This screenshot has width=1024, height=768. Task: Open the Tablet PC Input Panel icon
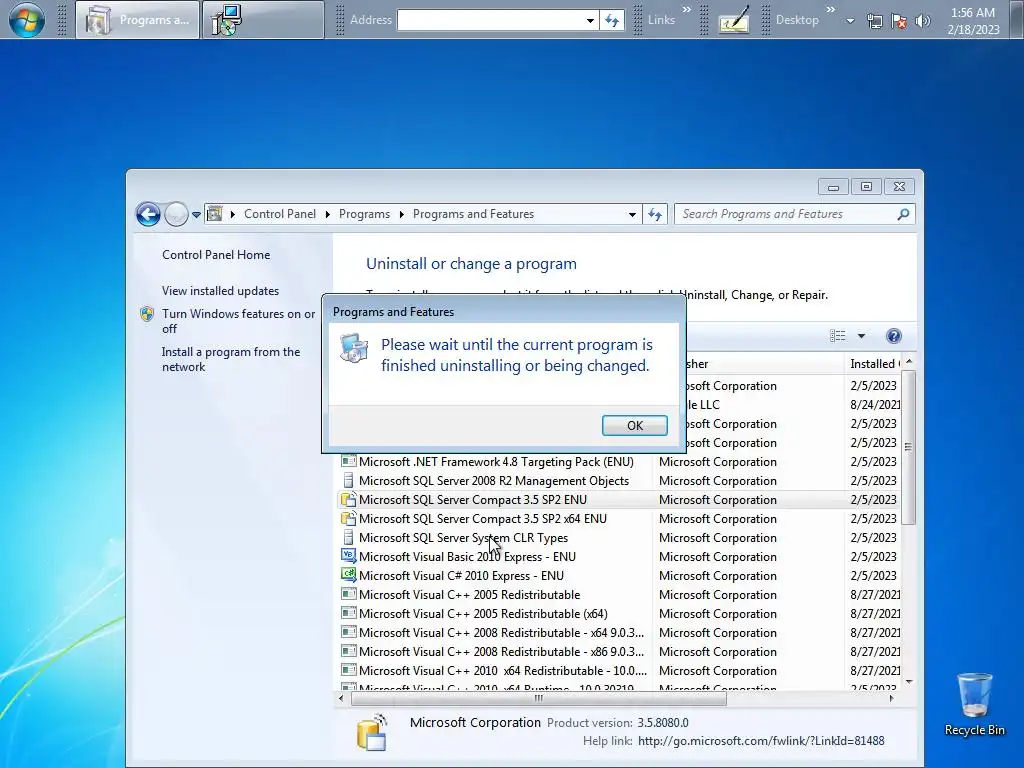pyautogui.click(x=734, y=21)
